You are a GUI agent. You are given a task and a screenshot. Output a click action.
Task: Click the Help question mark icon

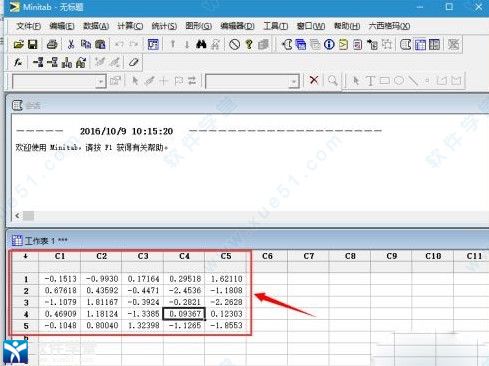point(249,44)
